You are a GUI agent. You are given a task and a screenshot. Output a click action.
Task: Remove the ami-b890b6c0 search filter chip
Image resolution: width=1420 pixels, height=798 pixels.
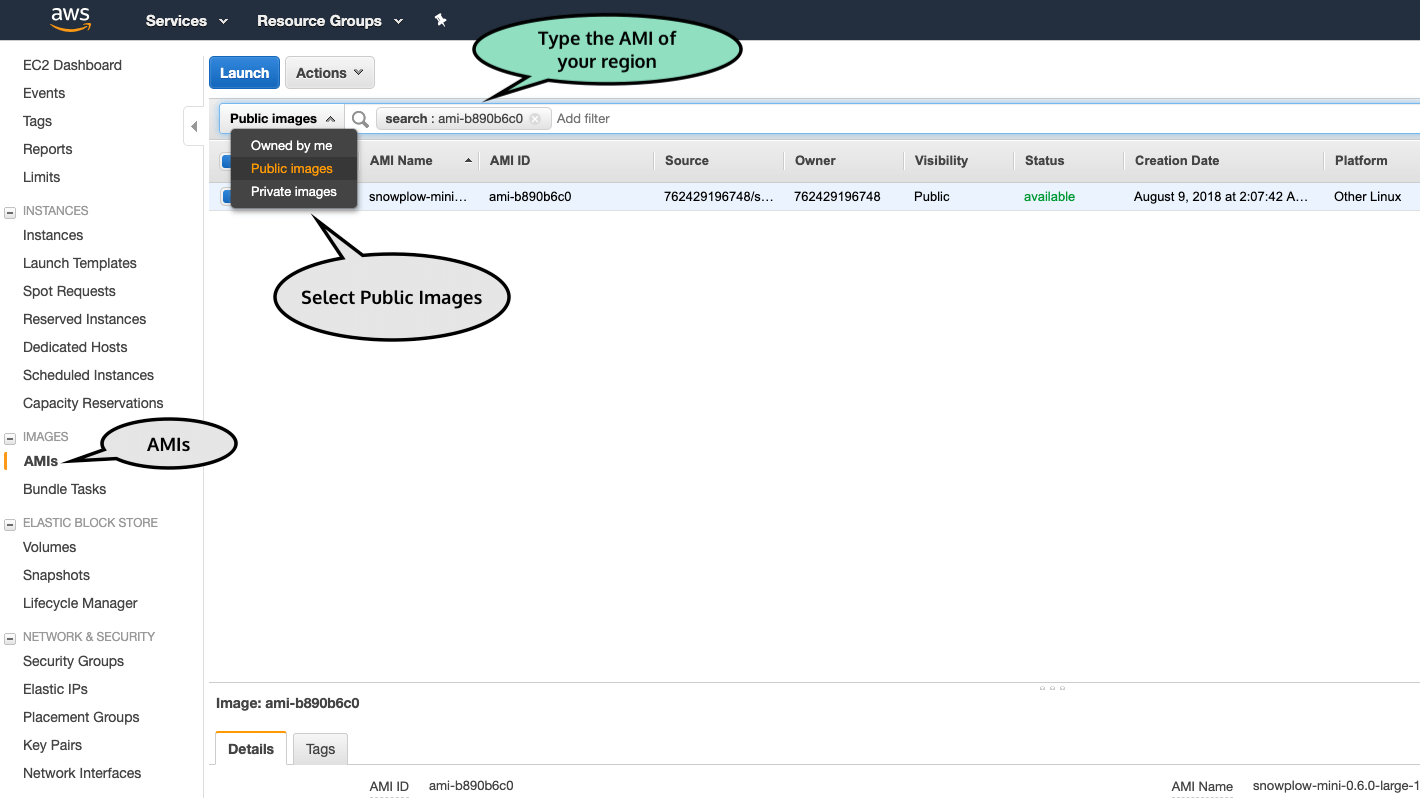click(535, 119)
